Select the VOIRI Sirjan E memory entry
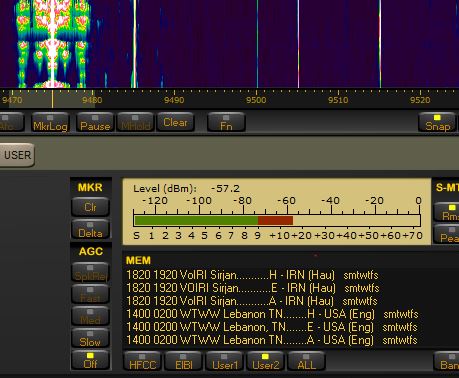 click(x=252, y=288)
